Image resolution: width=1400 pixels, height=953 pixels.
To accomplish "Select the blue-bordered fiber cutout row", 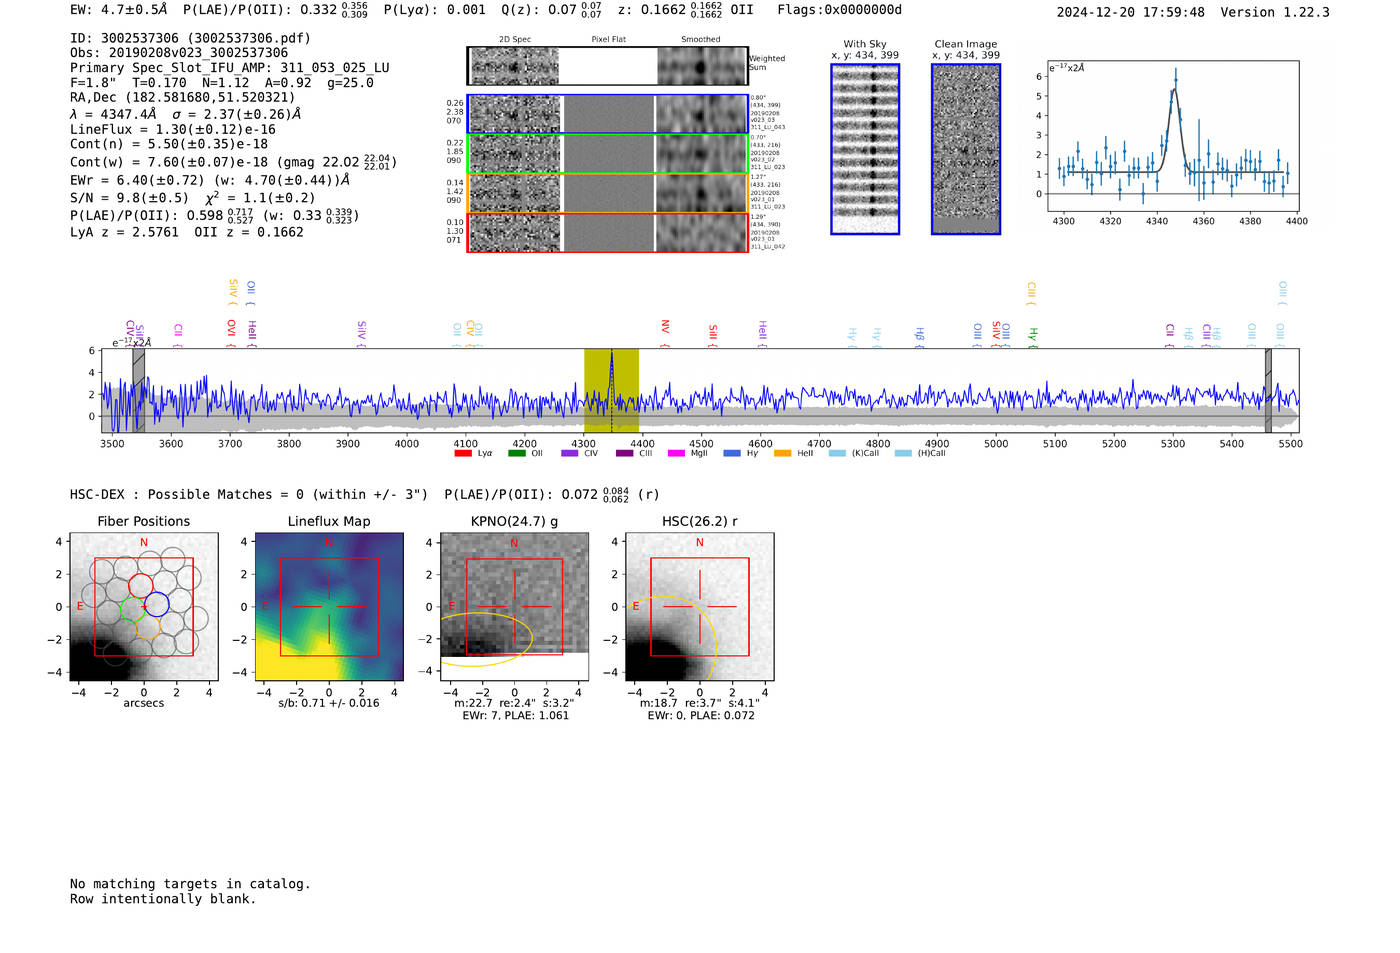I will (x=608, y=114).
